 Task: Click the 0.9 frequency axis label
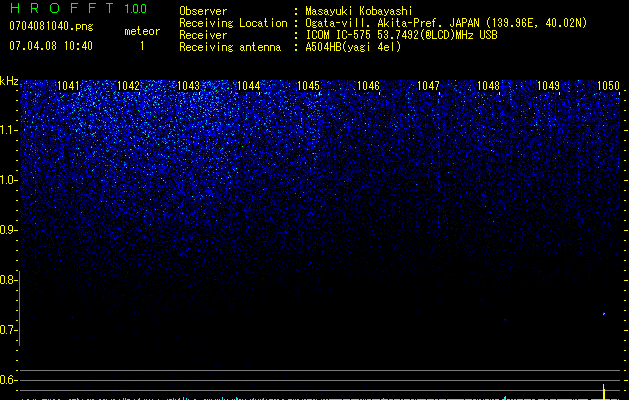(8, 230)
